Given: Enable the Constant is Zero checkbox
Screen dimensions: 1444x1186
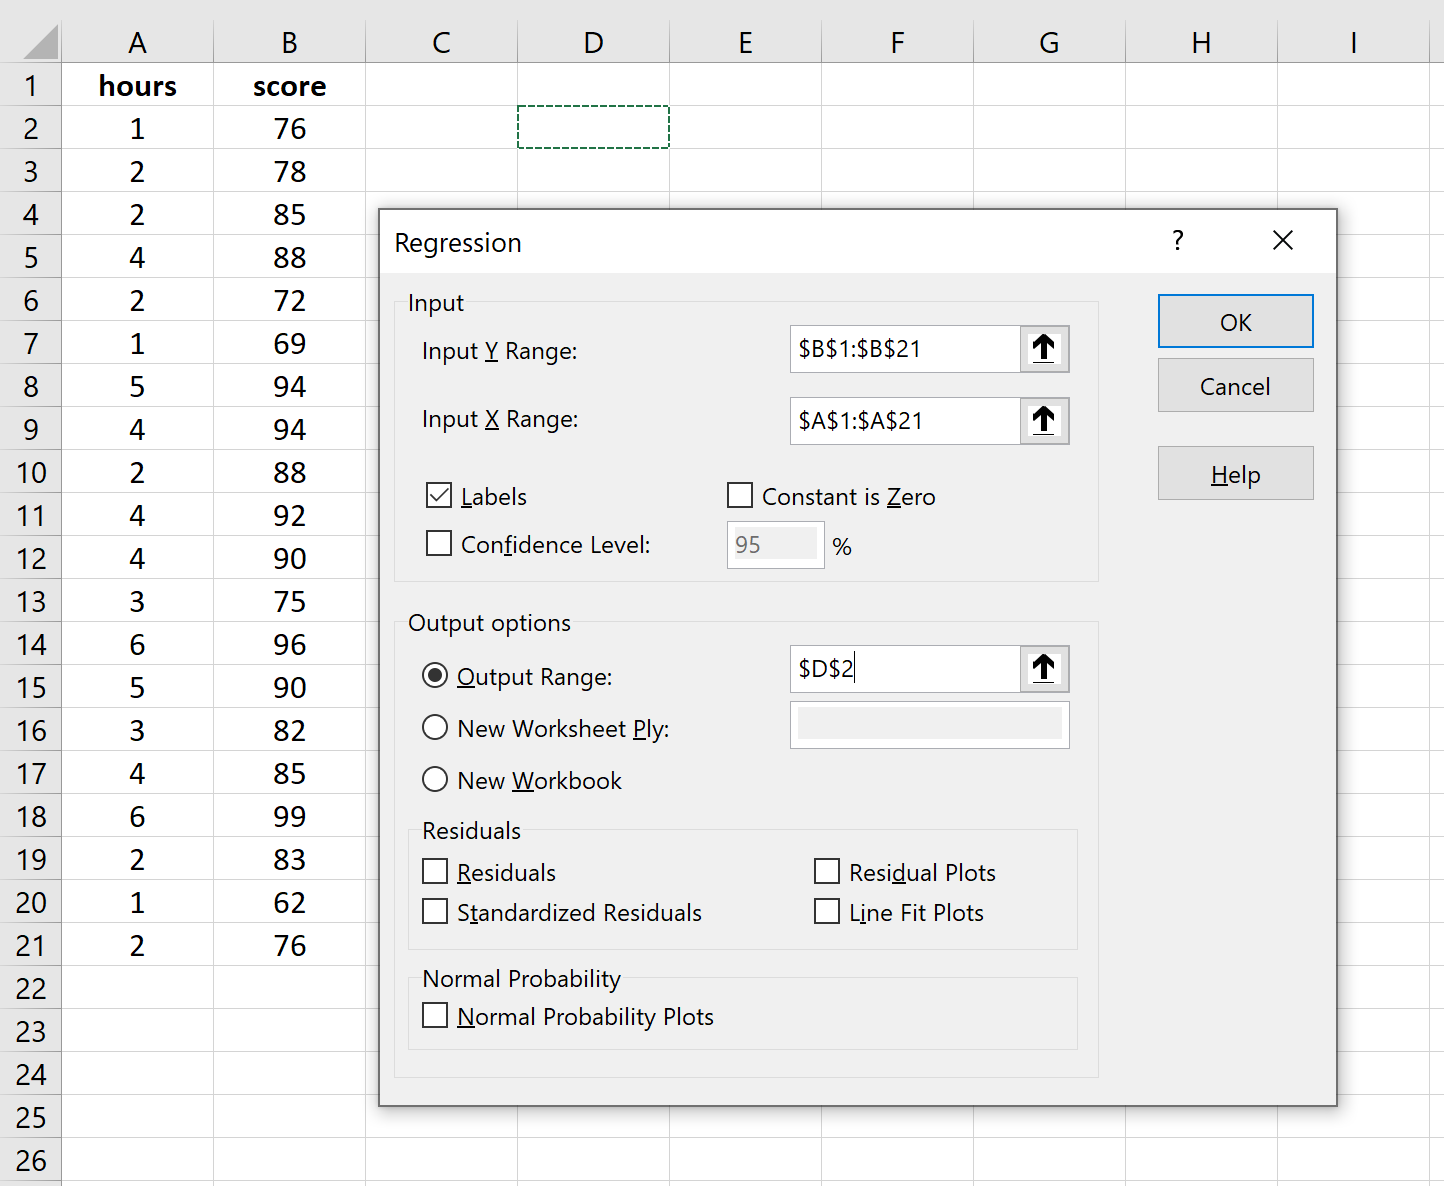Looking at the screenshot, I should coord(740,496).
